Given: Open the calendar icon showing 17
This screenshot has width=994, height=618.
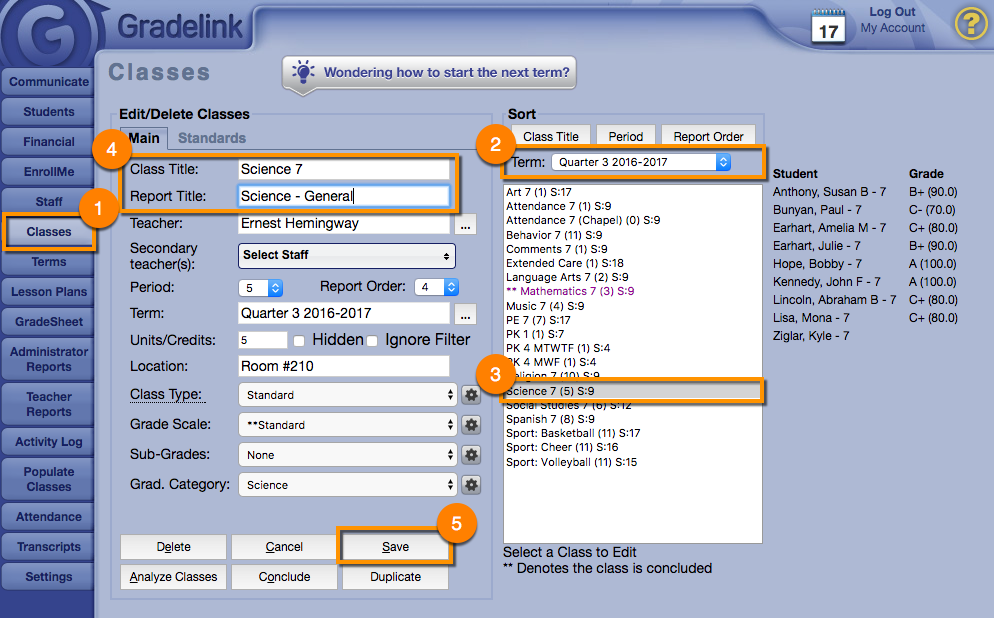Looking at the screenshot, I should coord(828,26).
